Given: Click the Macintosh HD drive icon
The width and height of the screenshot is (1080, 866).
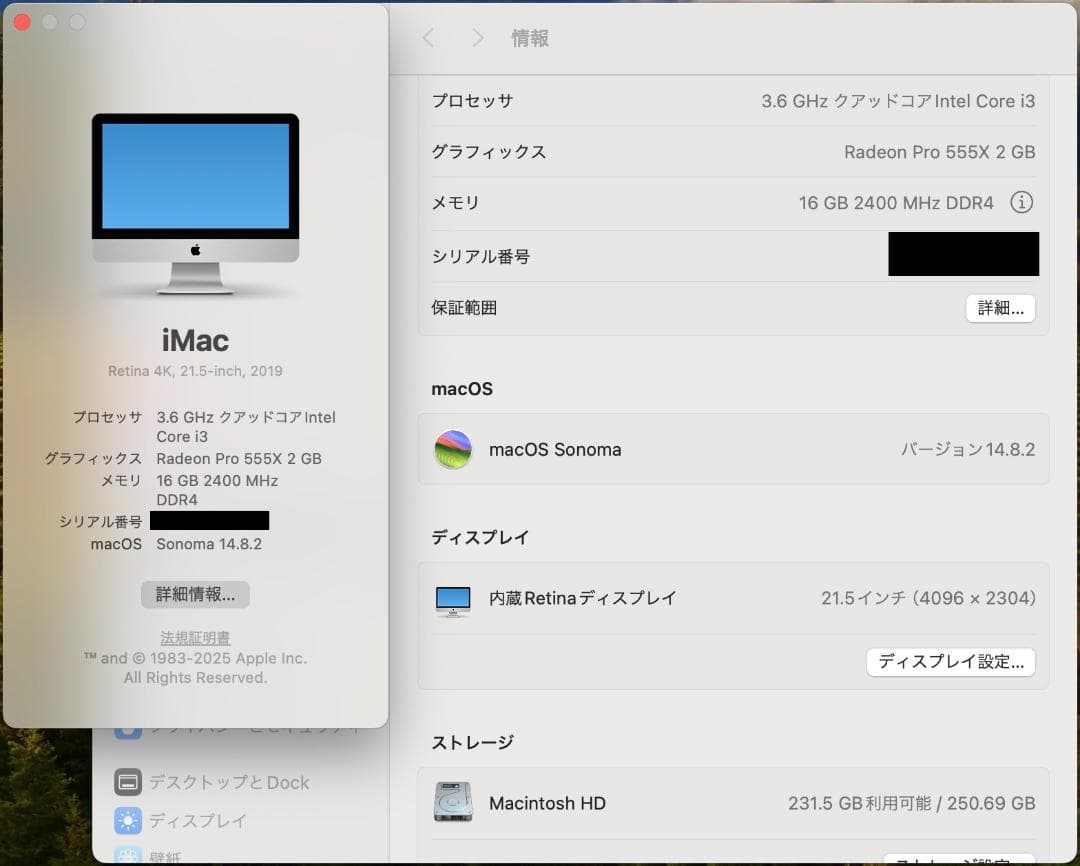Looking at the screenshot, I should (x=453, y=802).
